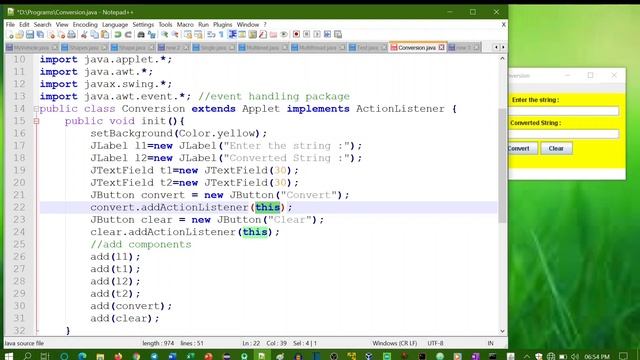Close the Conversion.java tab
The image size is (640, 360).
442,48
